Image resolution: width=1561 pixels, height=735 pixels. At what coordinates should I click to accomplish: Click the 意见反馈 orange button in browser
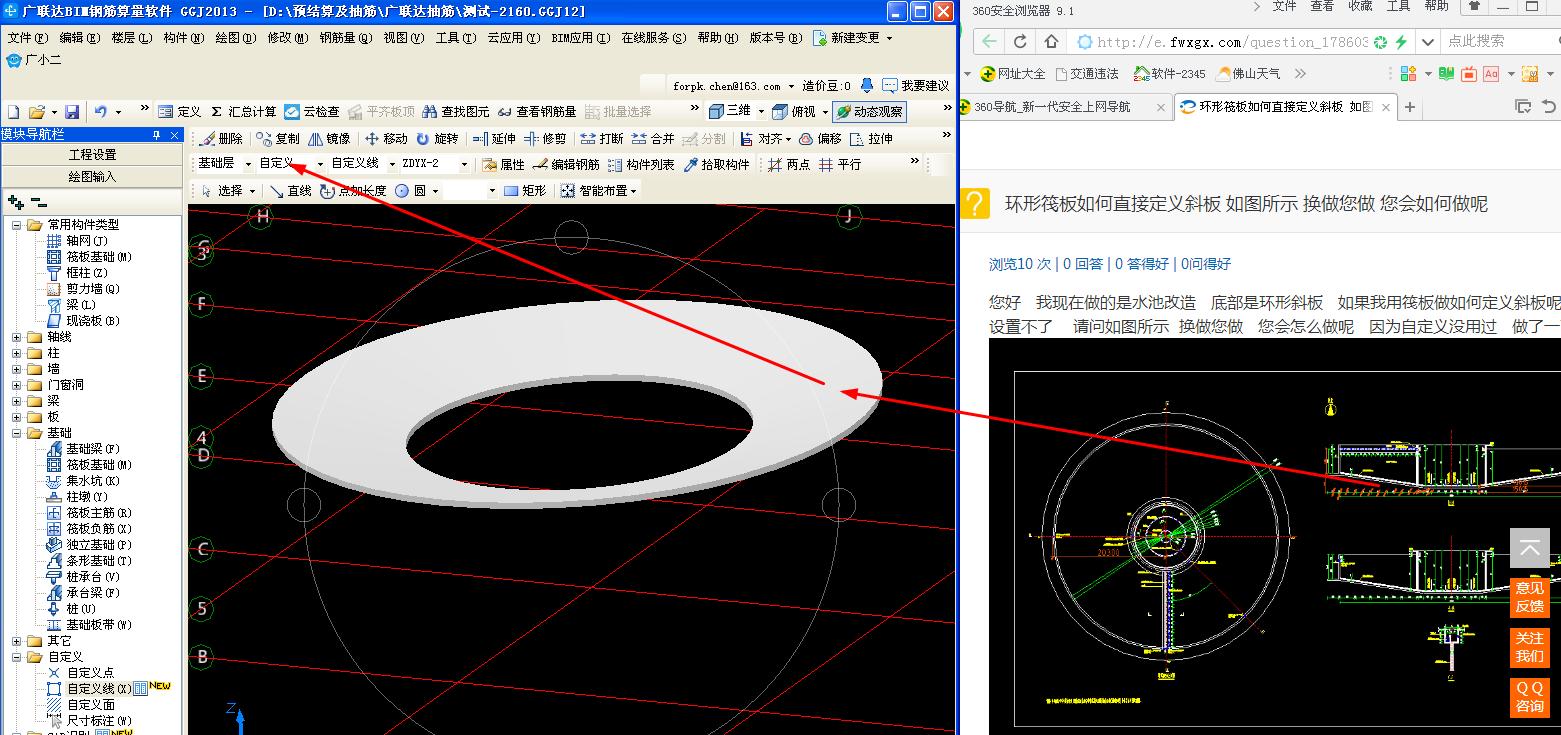click(x=1529, y=597)
